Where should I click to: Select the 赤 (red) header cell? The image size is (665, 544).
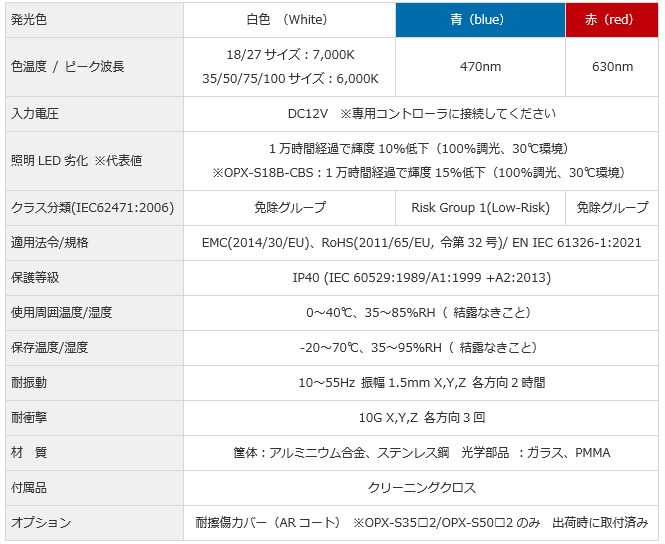(x=612, y=20)
